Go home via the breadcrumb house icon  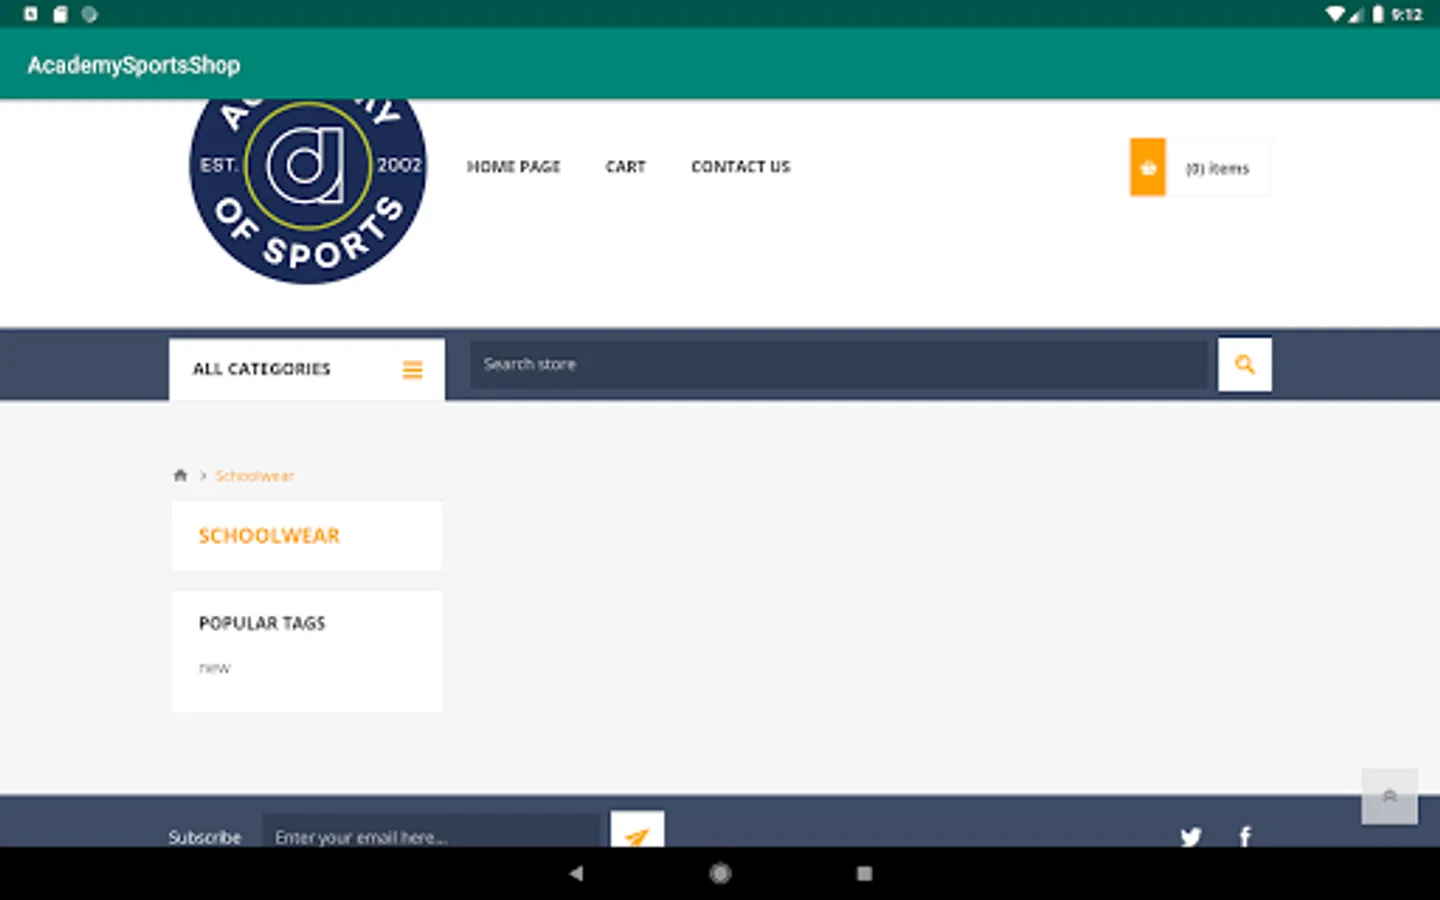(x=180, y=475)
